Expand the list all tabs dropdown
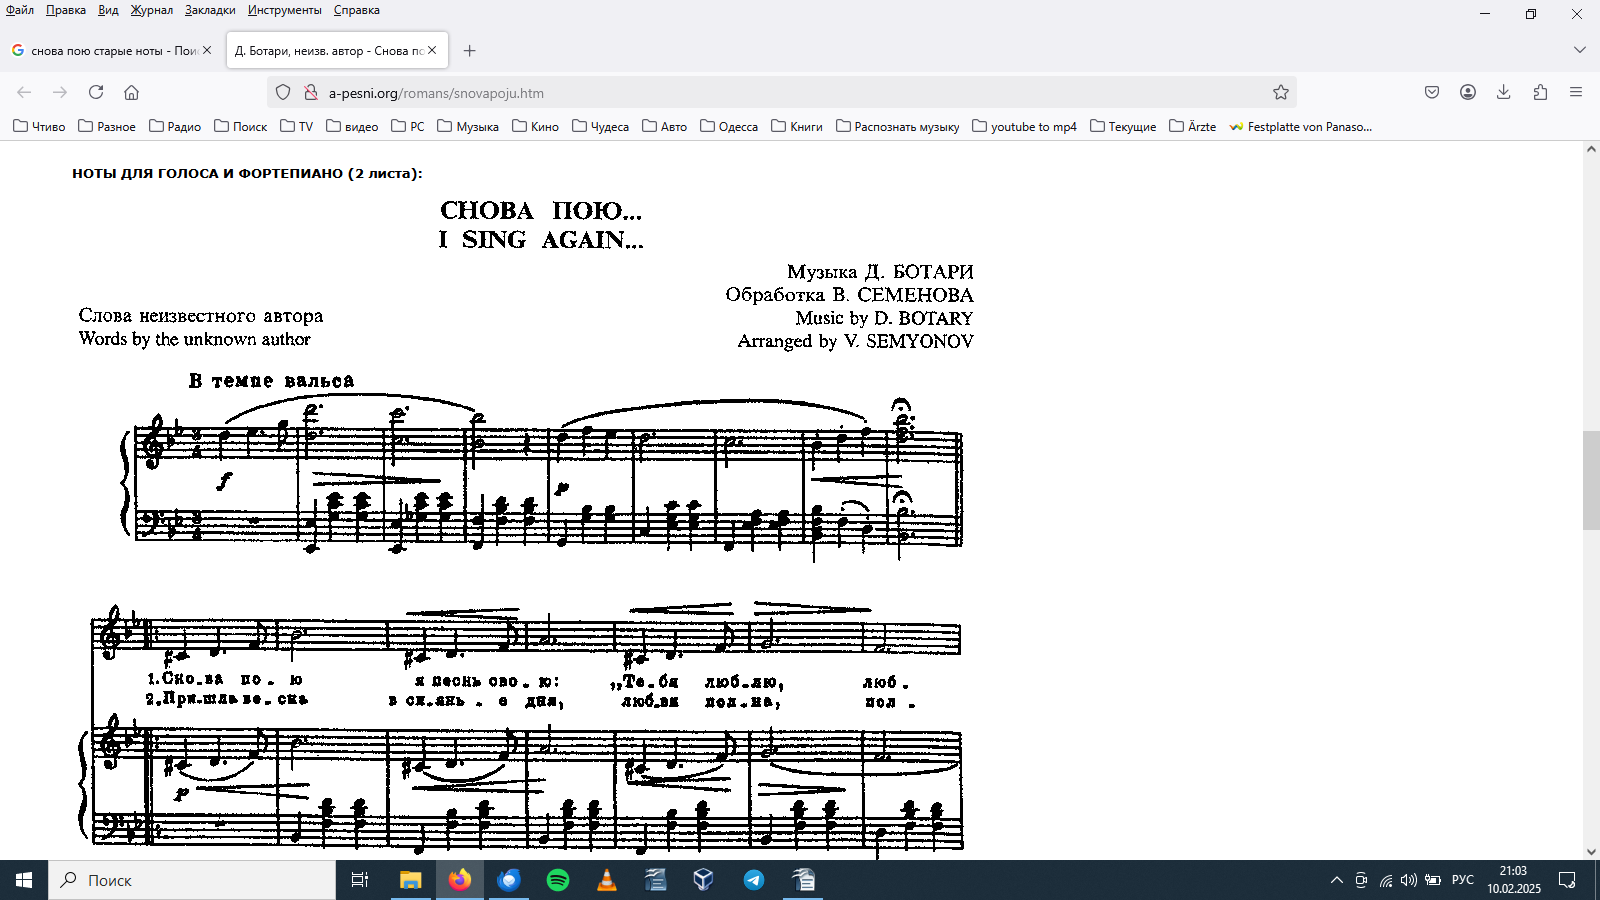Viewport: 1600px width, 900px height. pos(1580,50)
